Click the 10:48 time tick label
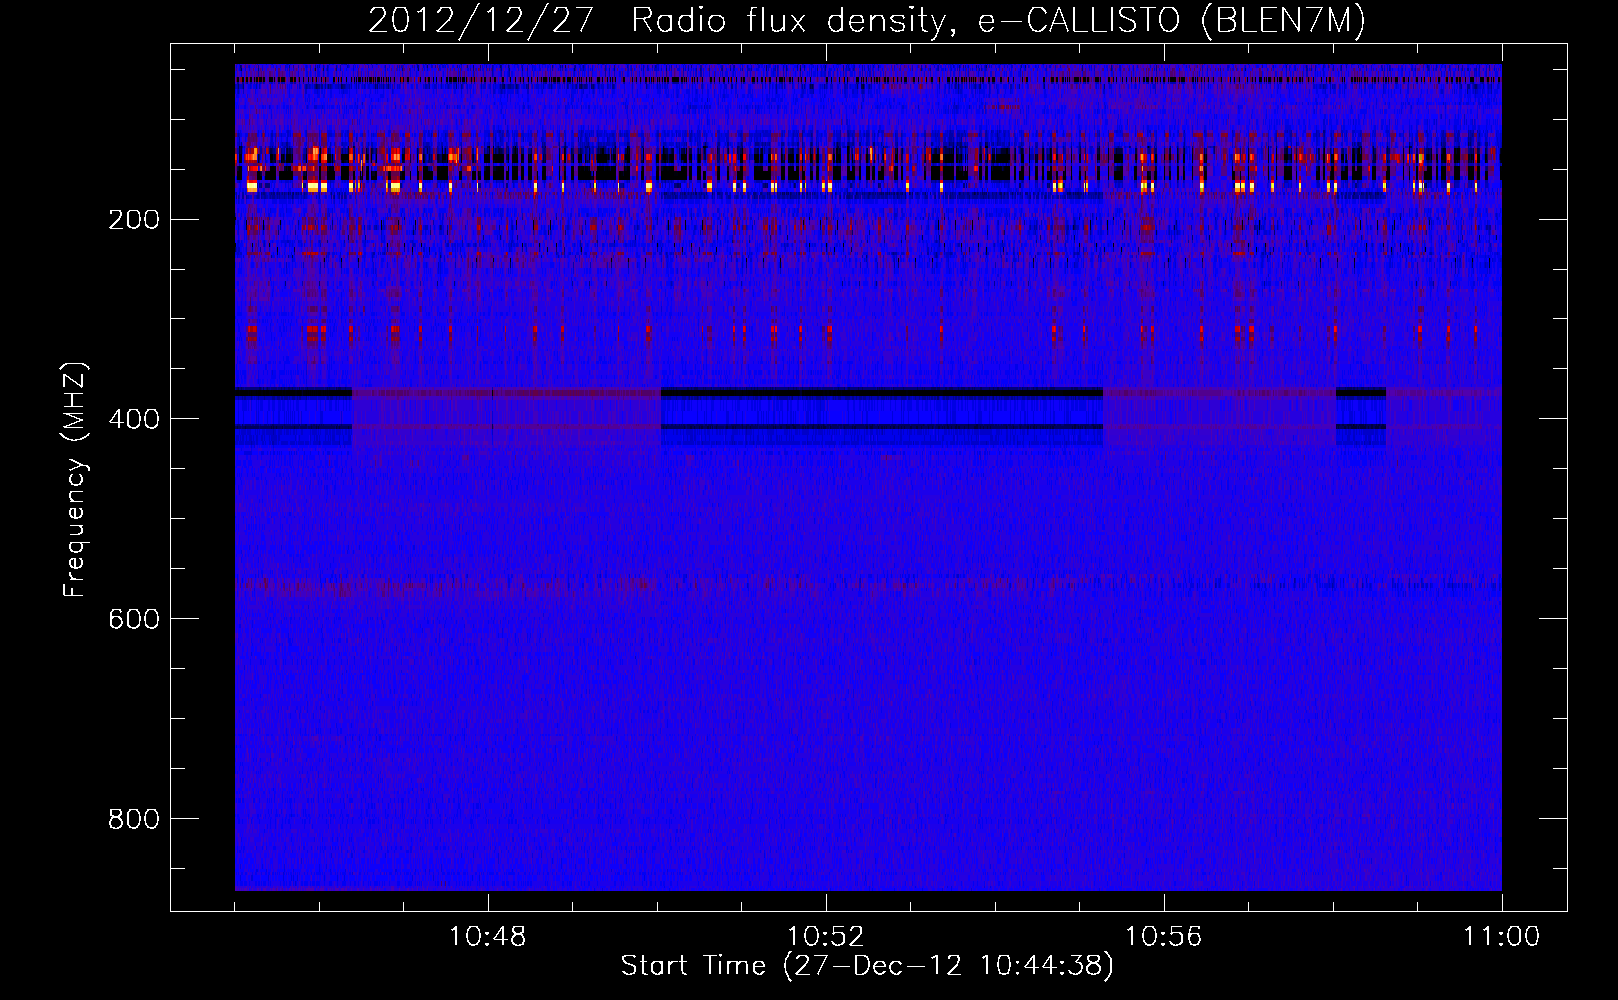The image size is (1618, 1000). (488, 937)
